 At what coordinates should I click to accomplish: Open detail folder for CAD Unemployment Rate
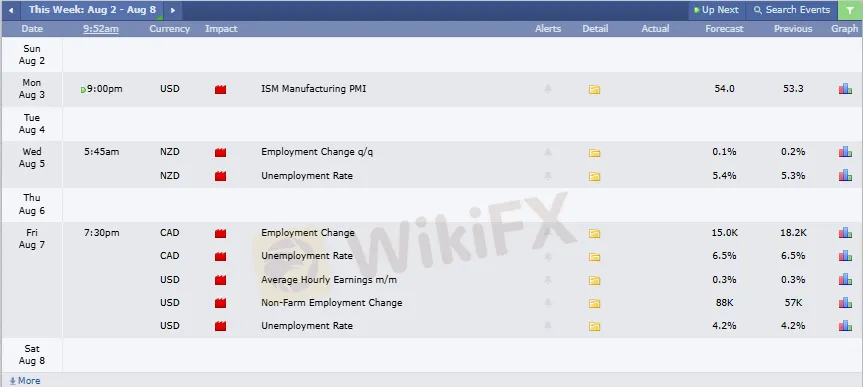point(594,257)
